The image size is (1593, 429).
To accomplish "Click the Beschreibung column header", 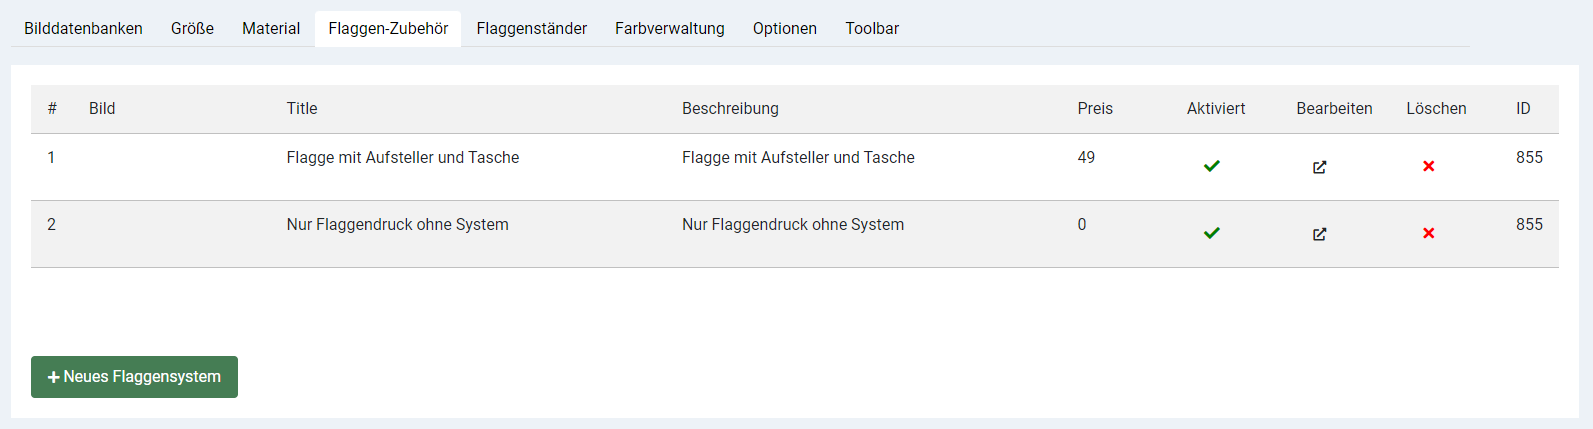I will pyautogui.click(x=730, y=109).
